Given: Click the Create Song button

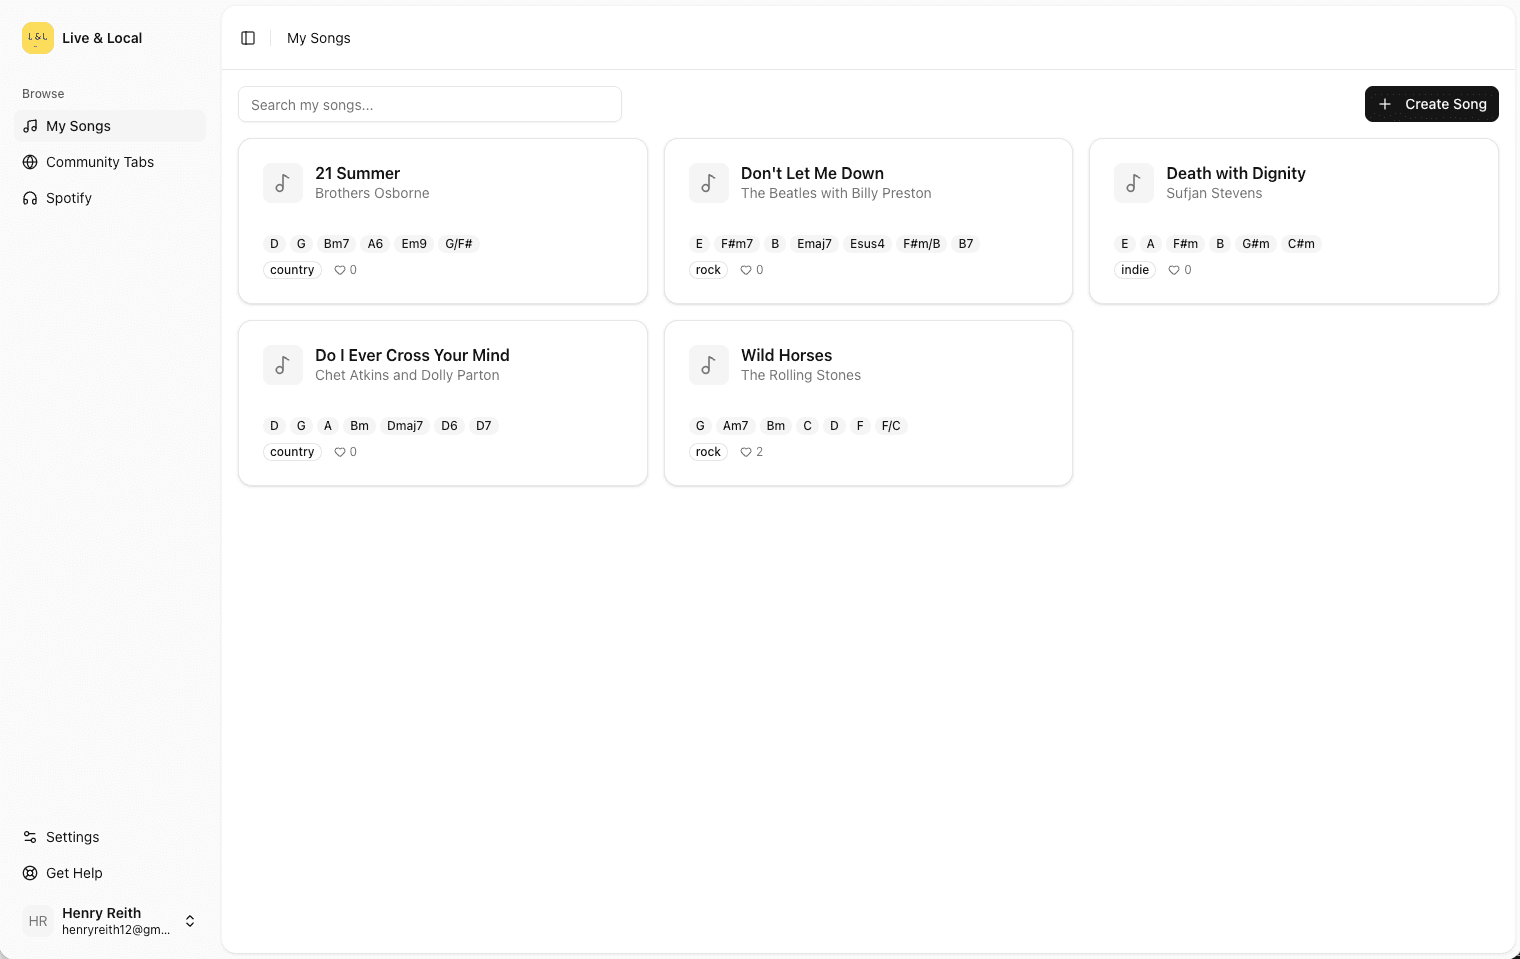Looking at the screenshot, I should click(x=1432, y=104).
